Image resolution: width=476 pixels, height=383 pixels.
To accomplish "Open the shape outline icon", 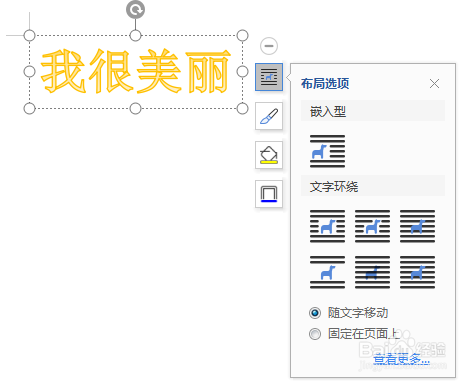I will [269, 194].
